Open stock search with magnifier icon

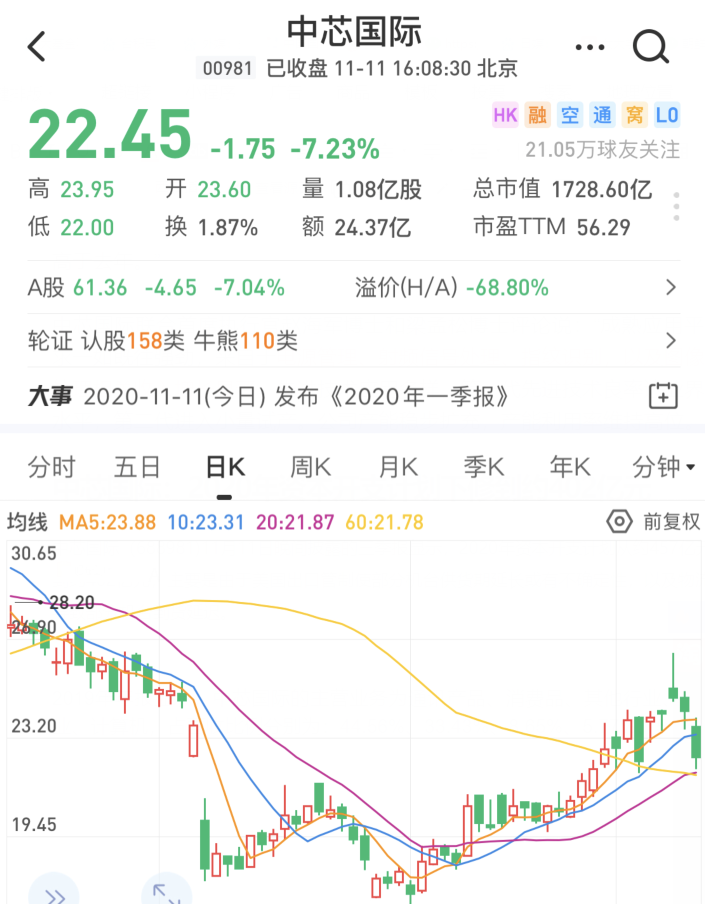[x=651, y=46]
